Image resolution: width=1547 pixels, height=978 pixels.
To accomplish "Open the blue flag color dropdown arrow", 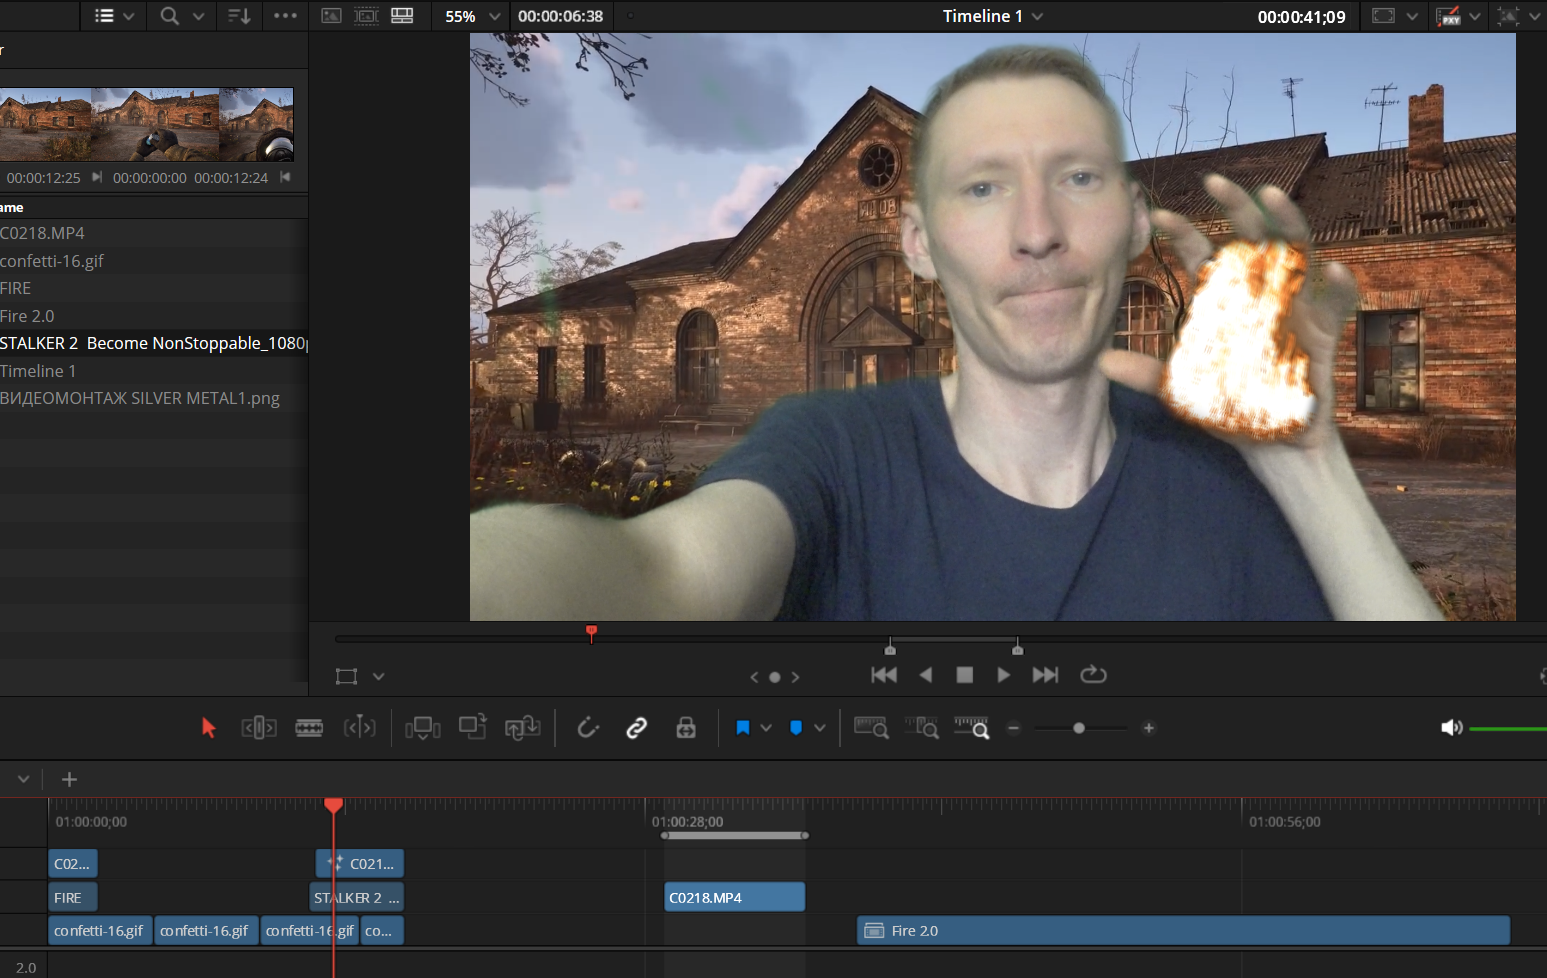I will pyautogui.click(x=766, y=728).
